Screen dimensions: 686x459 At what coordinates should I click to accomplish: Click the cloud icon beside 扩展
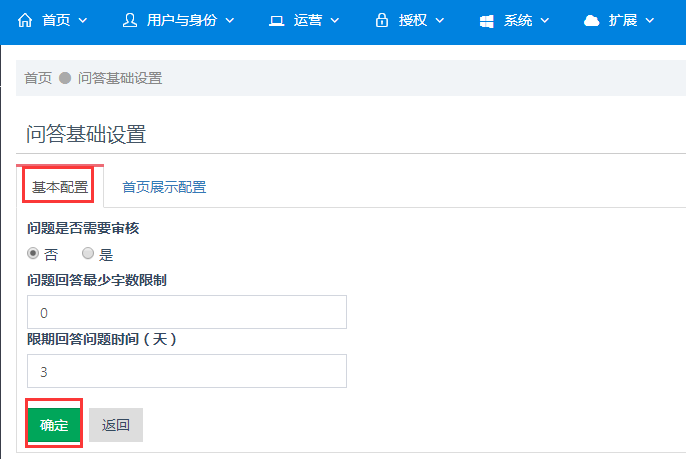pos(592,21)
